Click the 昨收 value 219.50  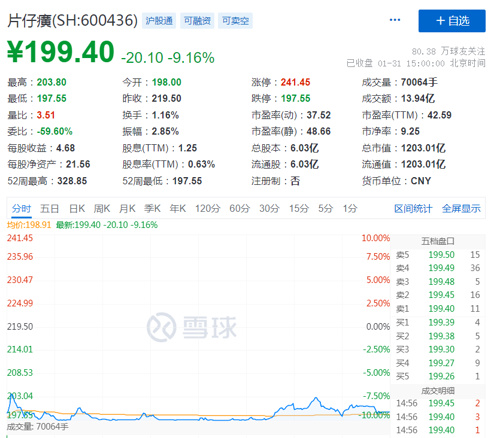pos(166,98)
